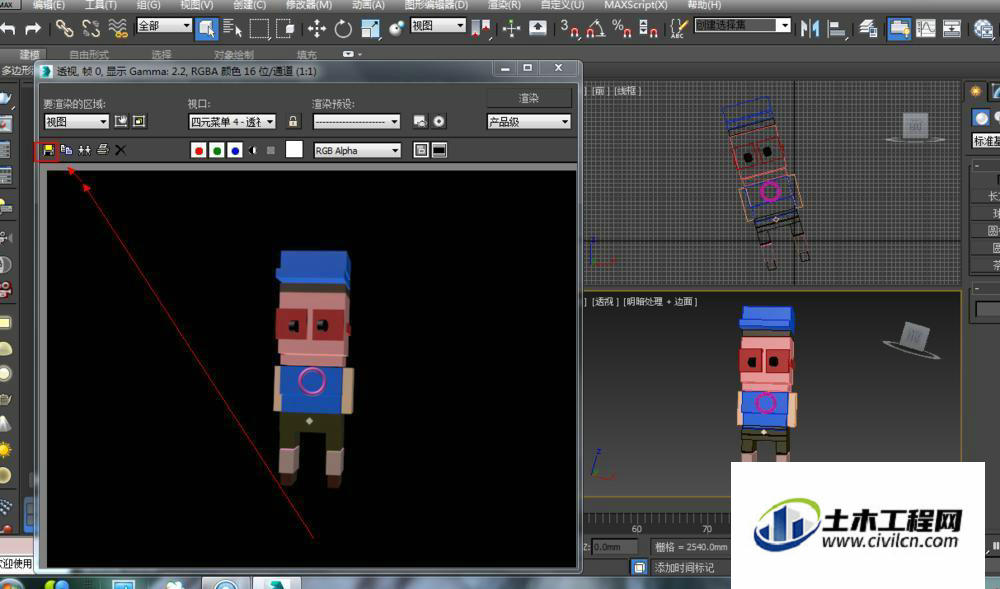Open the 产品级 production dropdown
Image resolution: width=1000 pixels, height=589 pixels.
[529, 122]
